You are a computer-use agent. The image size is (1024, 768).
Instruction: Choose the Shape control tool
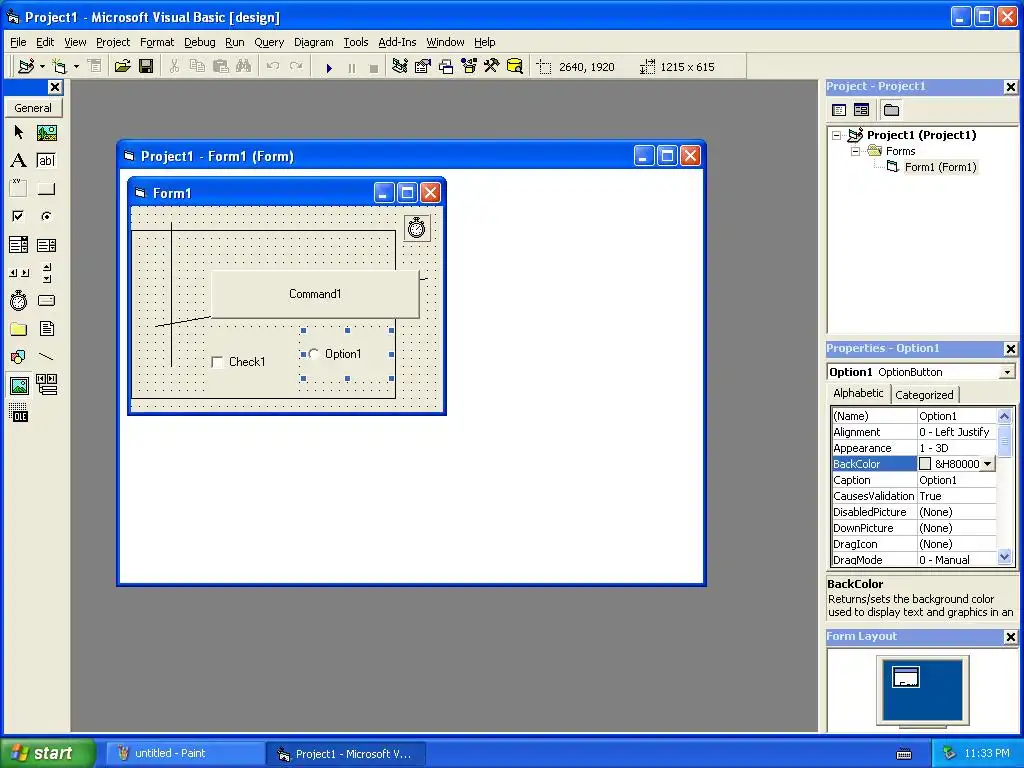point(18,357)
